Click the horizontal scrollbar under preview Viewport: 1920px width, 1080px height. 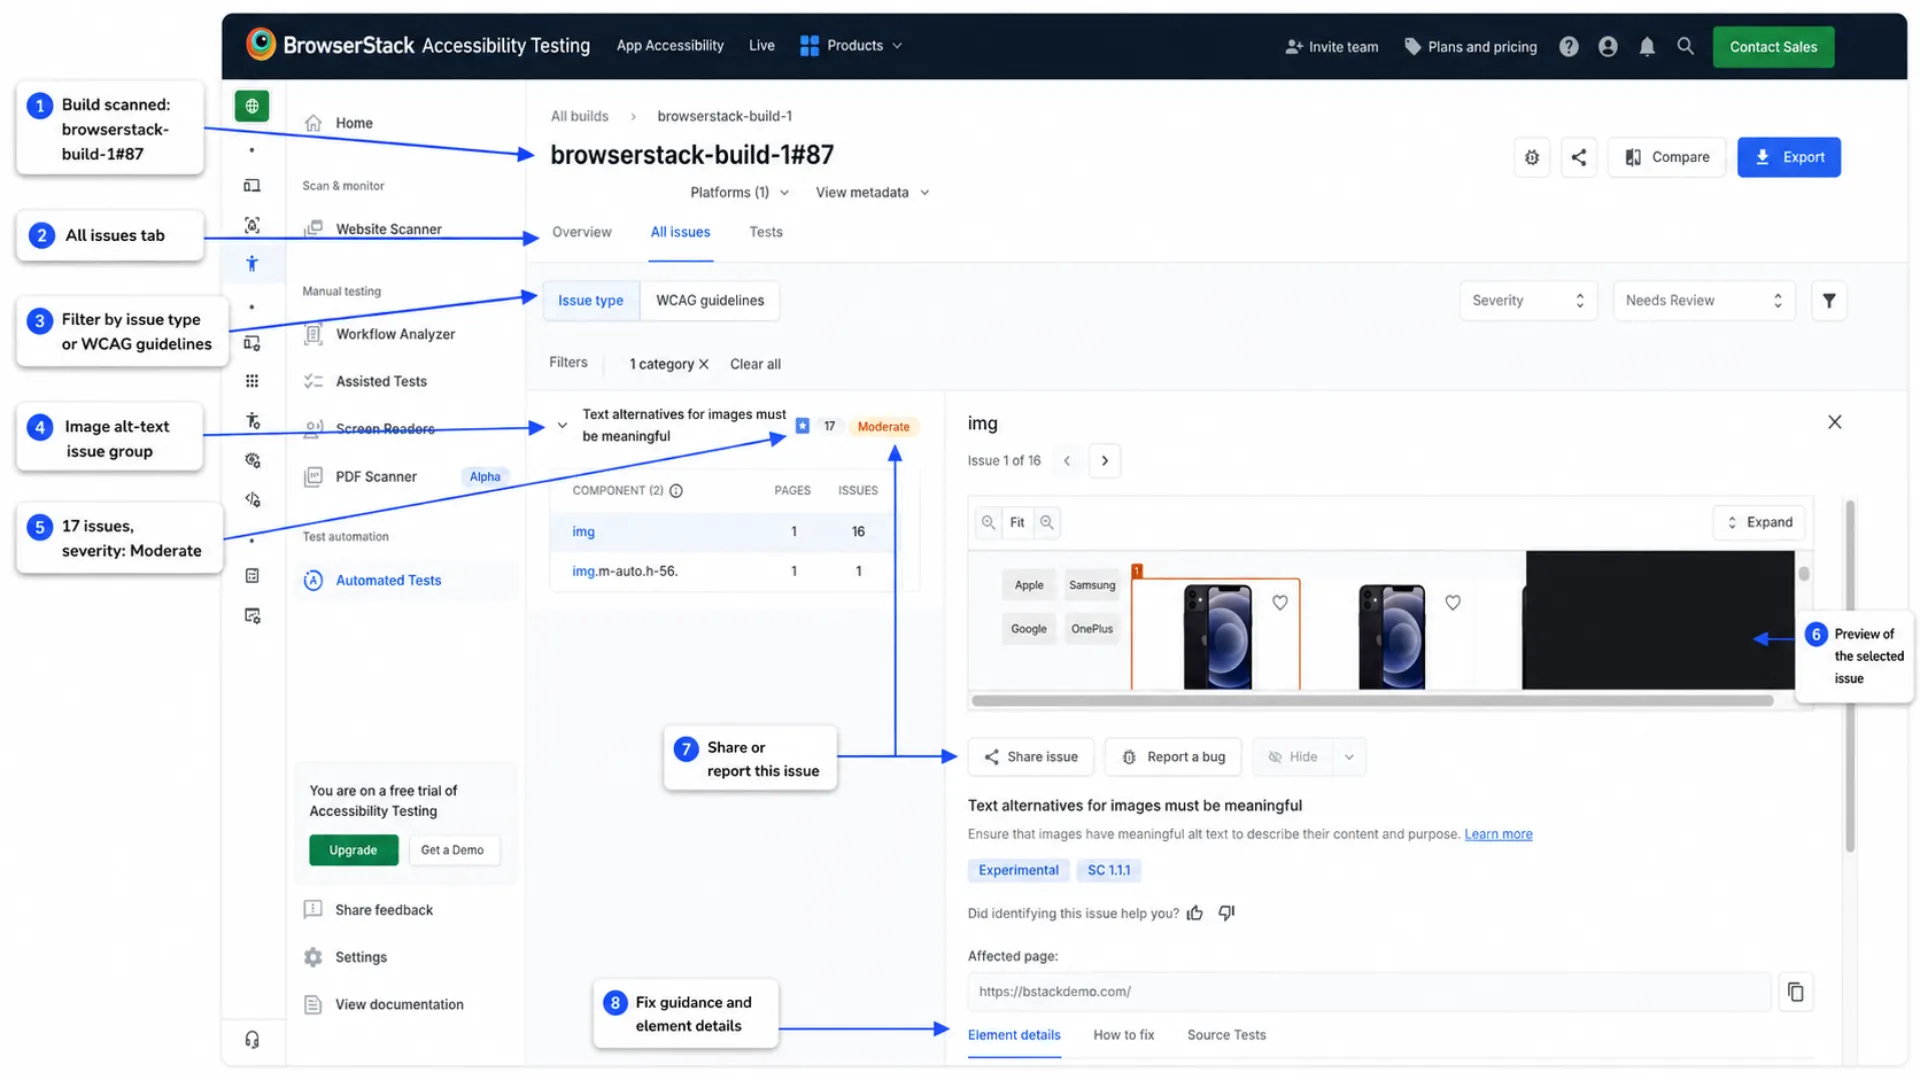(x=1372, y=701)
